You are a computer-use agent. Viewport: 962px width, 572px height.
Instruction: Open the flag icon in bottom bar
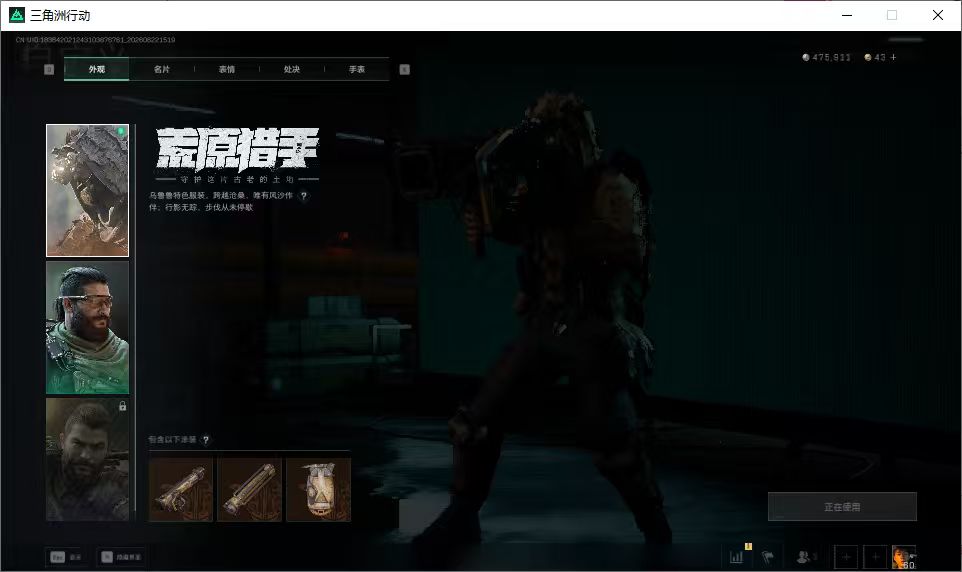[x=768, y=557]
